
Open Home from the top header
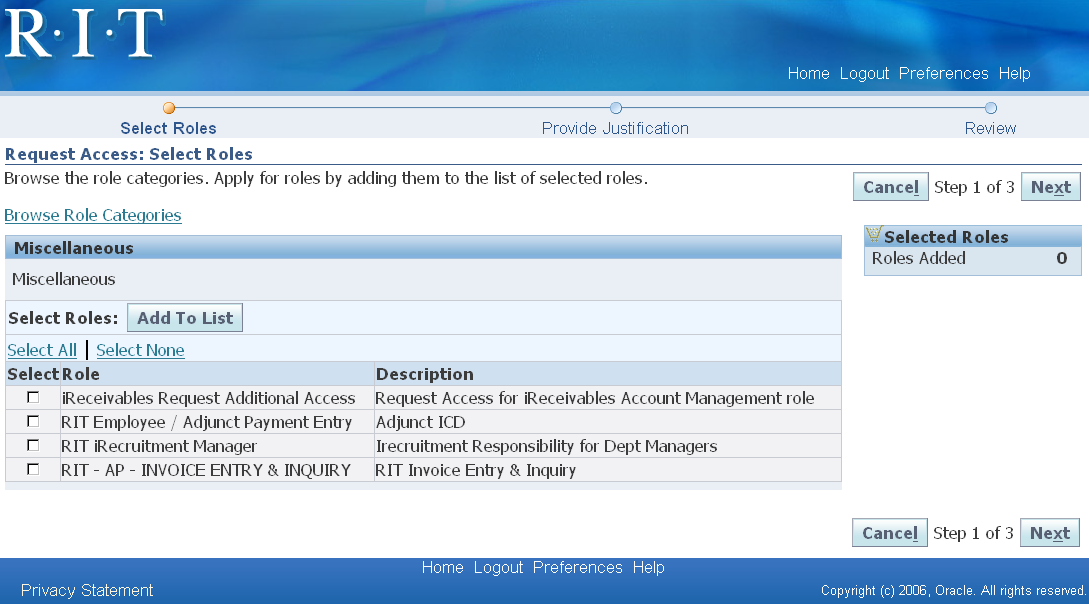(808, 74)
